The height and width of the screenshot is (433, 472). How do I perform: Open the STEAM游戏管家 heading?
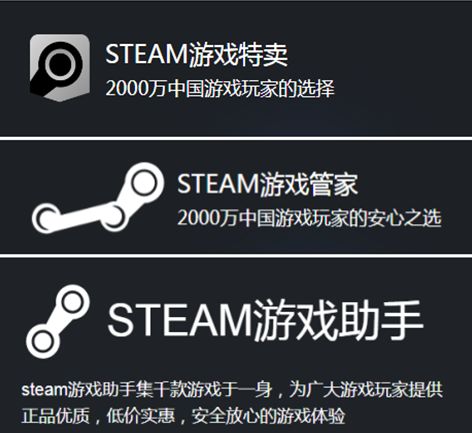268,184
